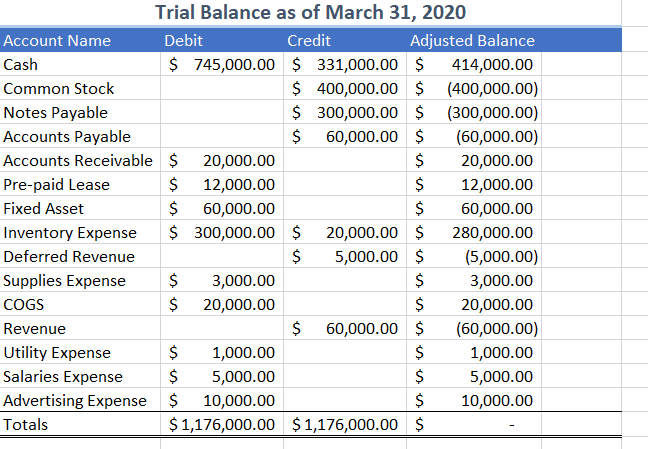Click the Deferred Revenue row label
The image size is (648, 449).
(x=80, y=256)
